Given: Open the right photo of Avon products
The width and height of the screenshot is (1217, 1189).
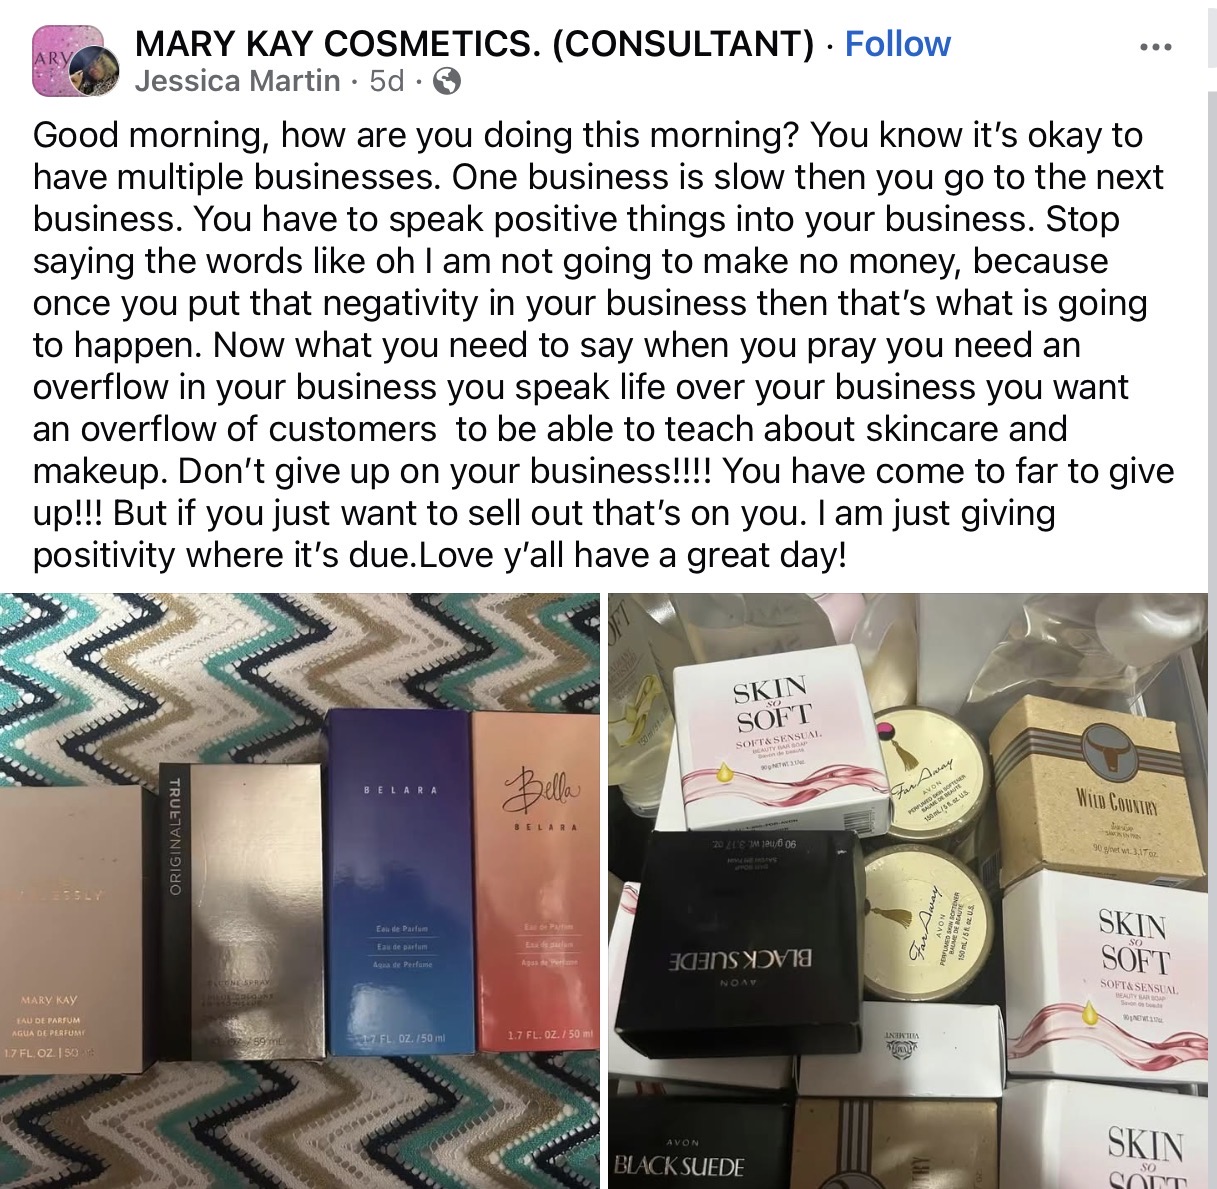Looking at the screenshot, I should pyautogui.click(x=908, y=890).
